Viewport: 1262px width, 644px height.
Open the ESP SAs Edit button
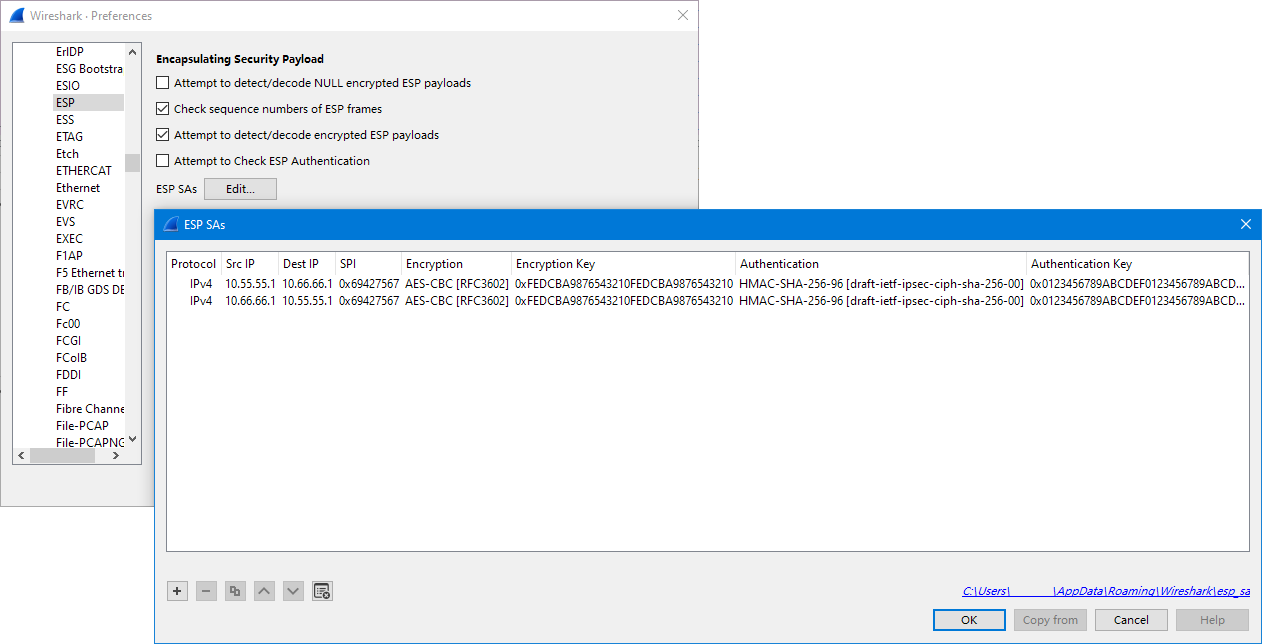click(x=240, y=189)
